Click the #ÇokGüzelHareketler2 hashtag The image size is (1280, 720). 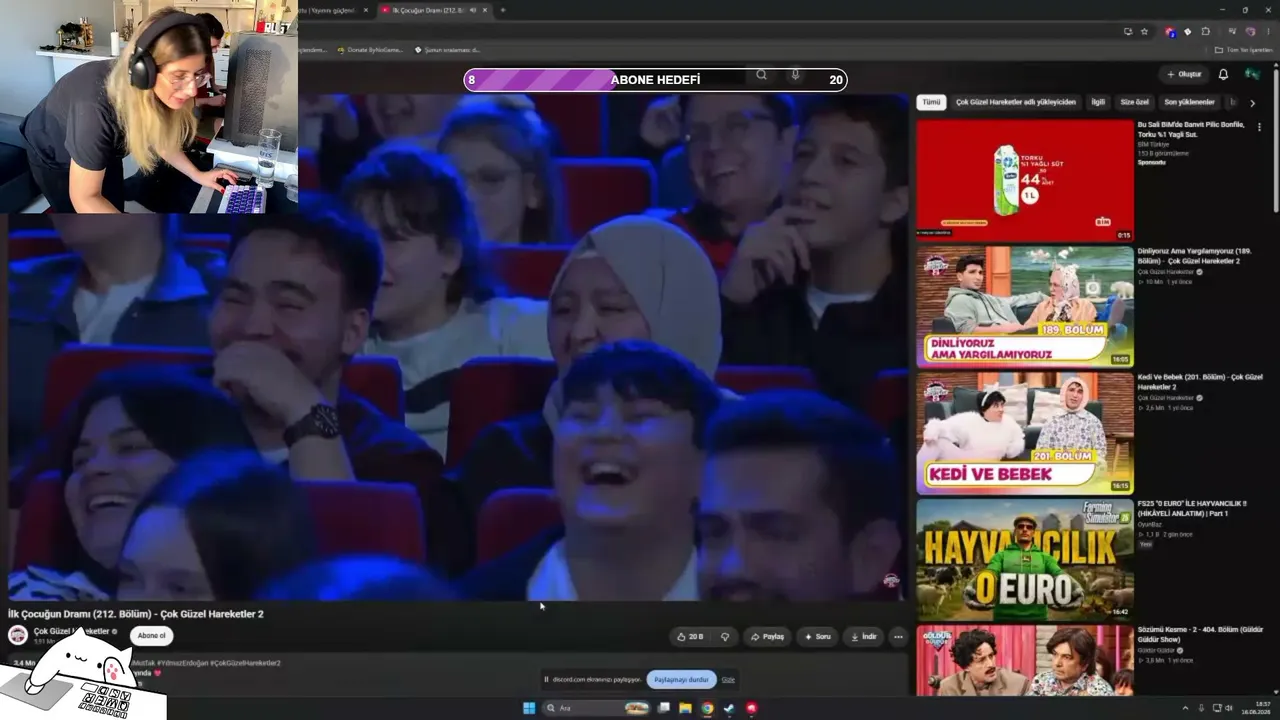(245, 663)
